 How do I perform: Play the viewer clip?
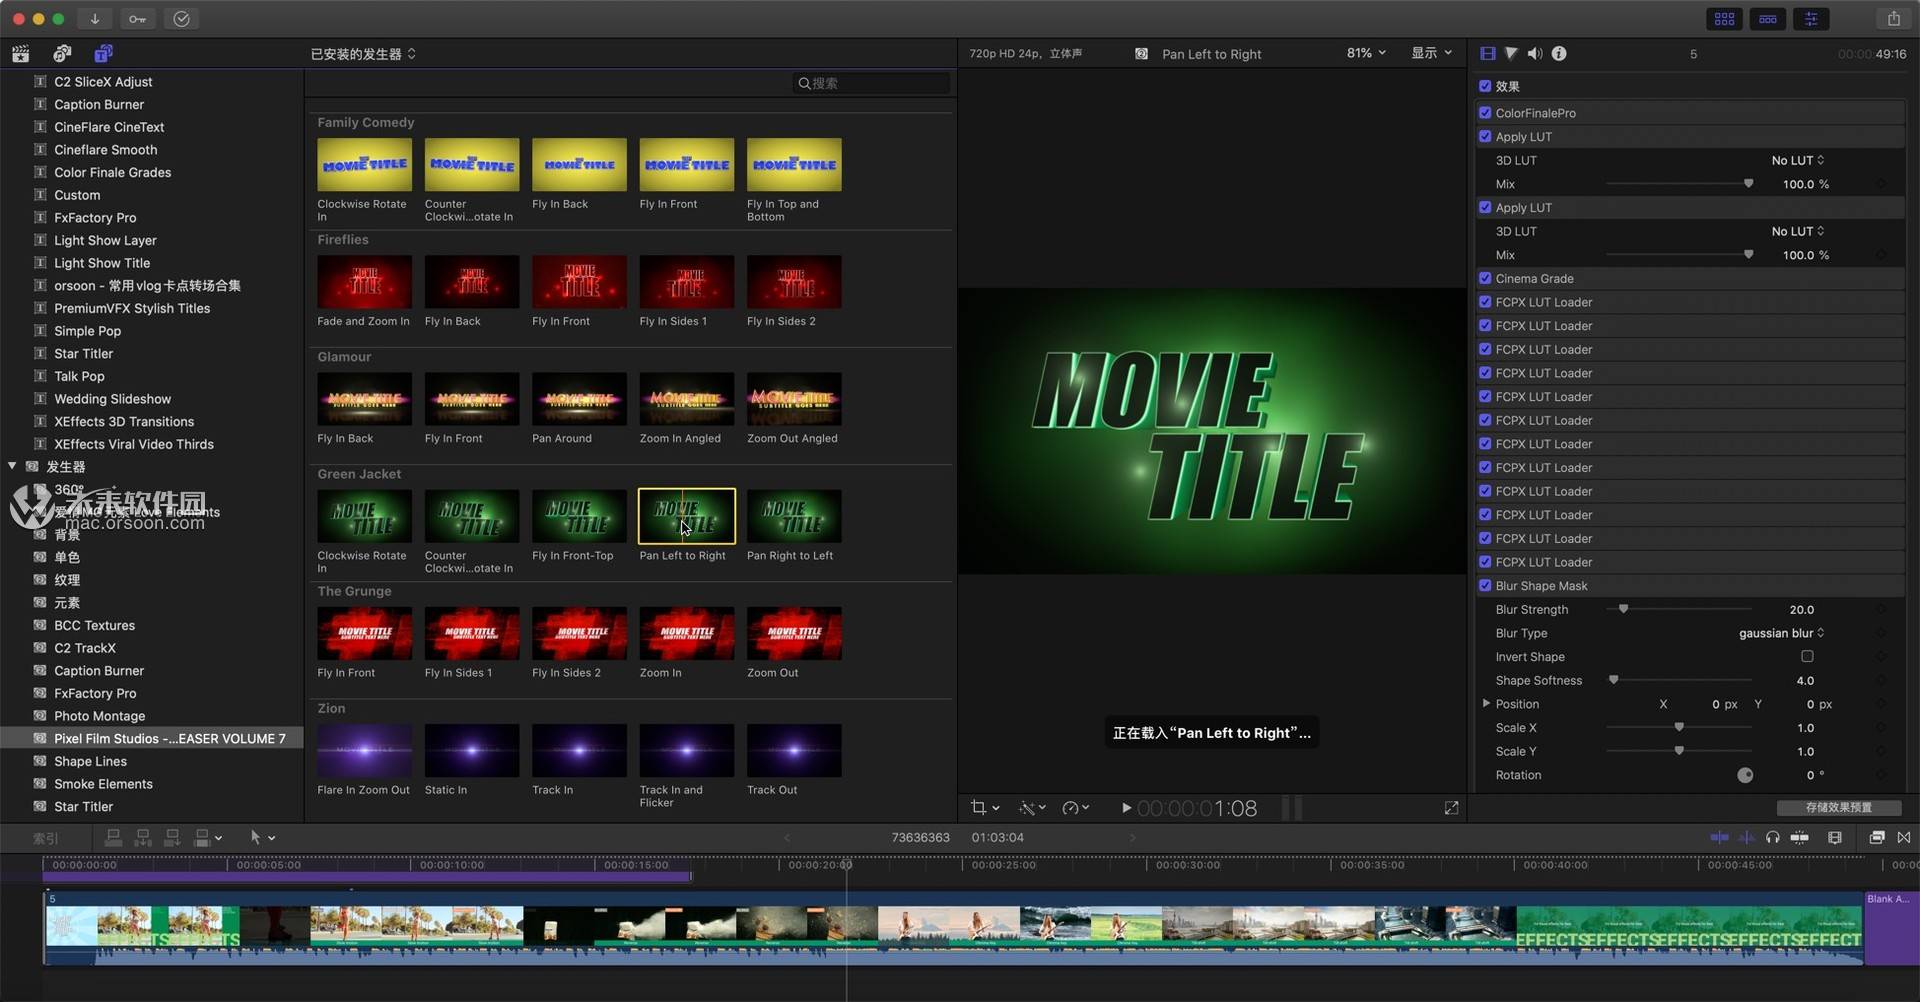[x=1126, y=808]
